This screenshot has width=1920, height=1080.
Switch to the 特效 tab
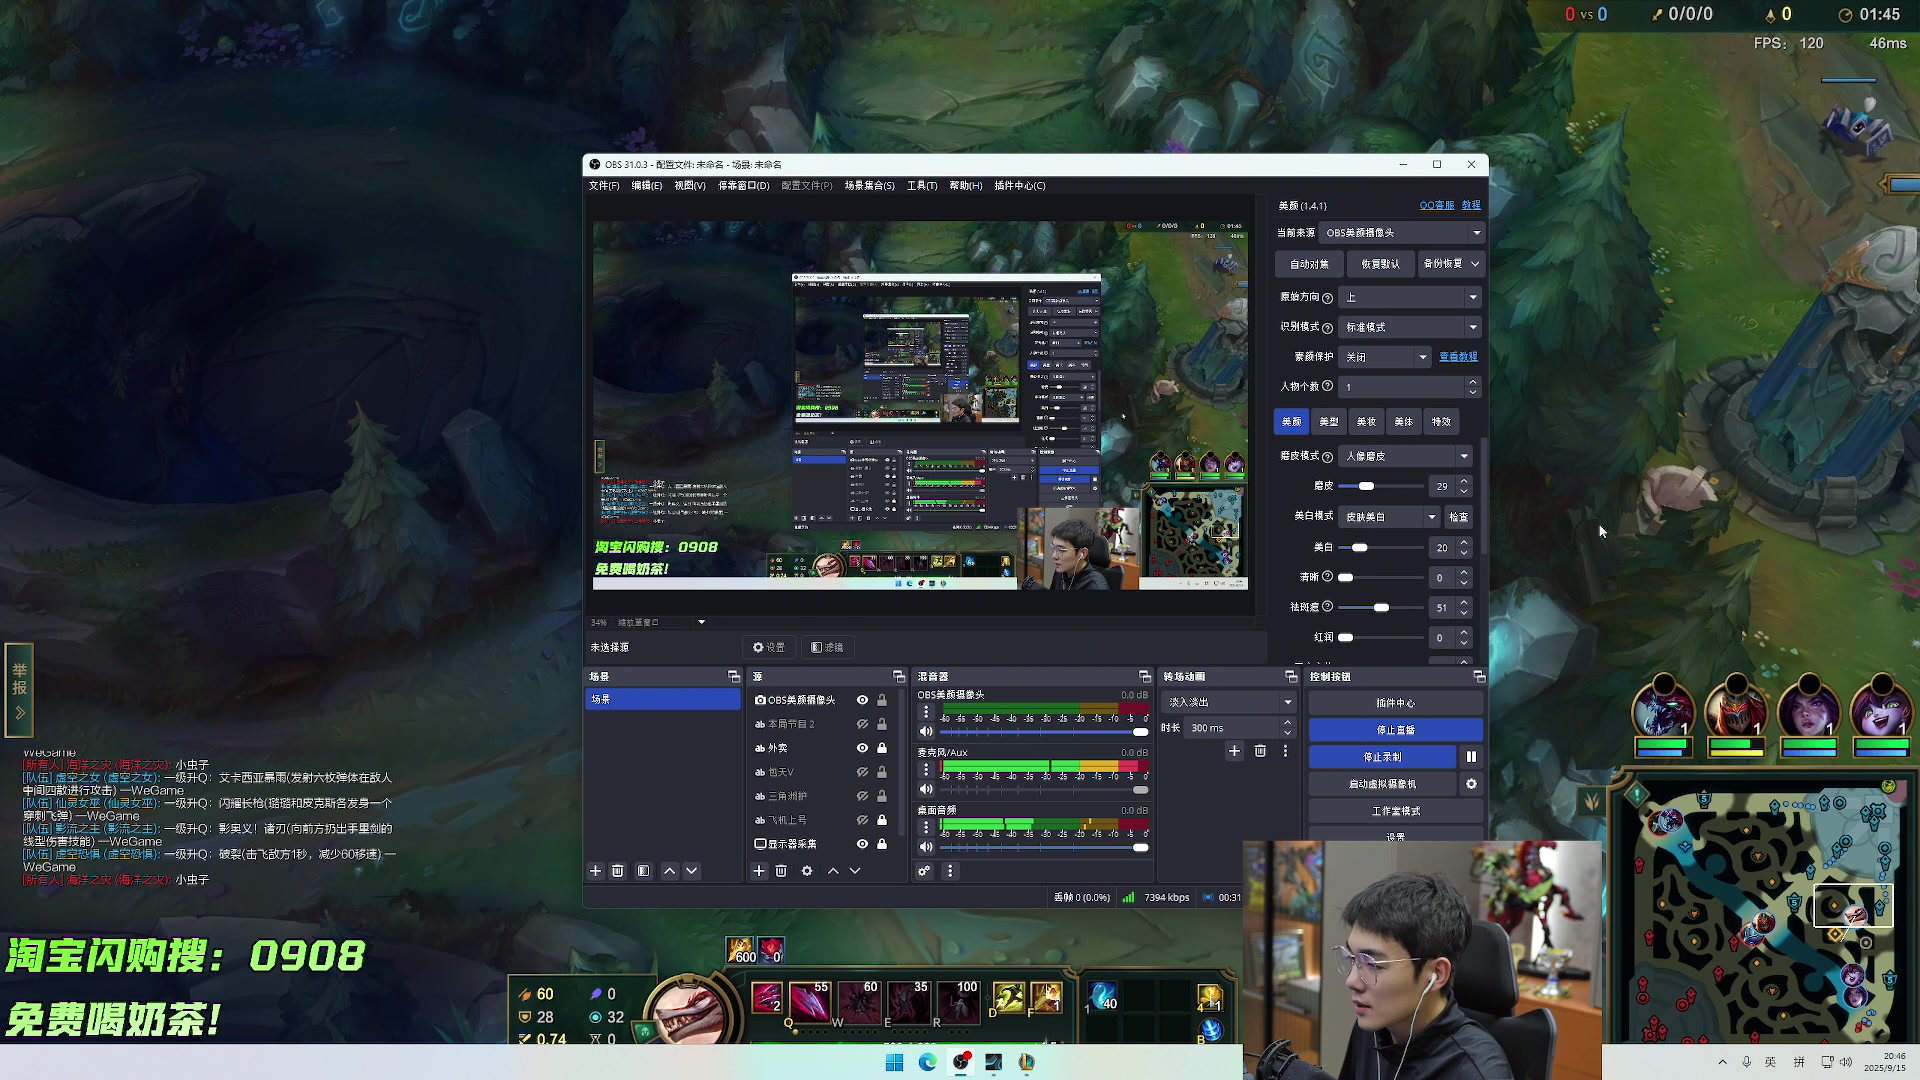[1441, 422]
